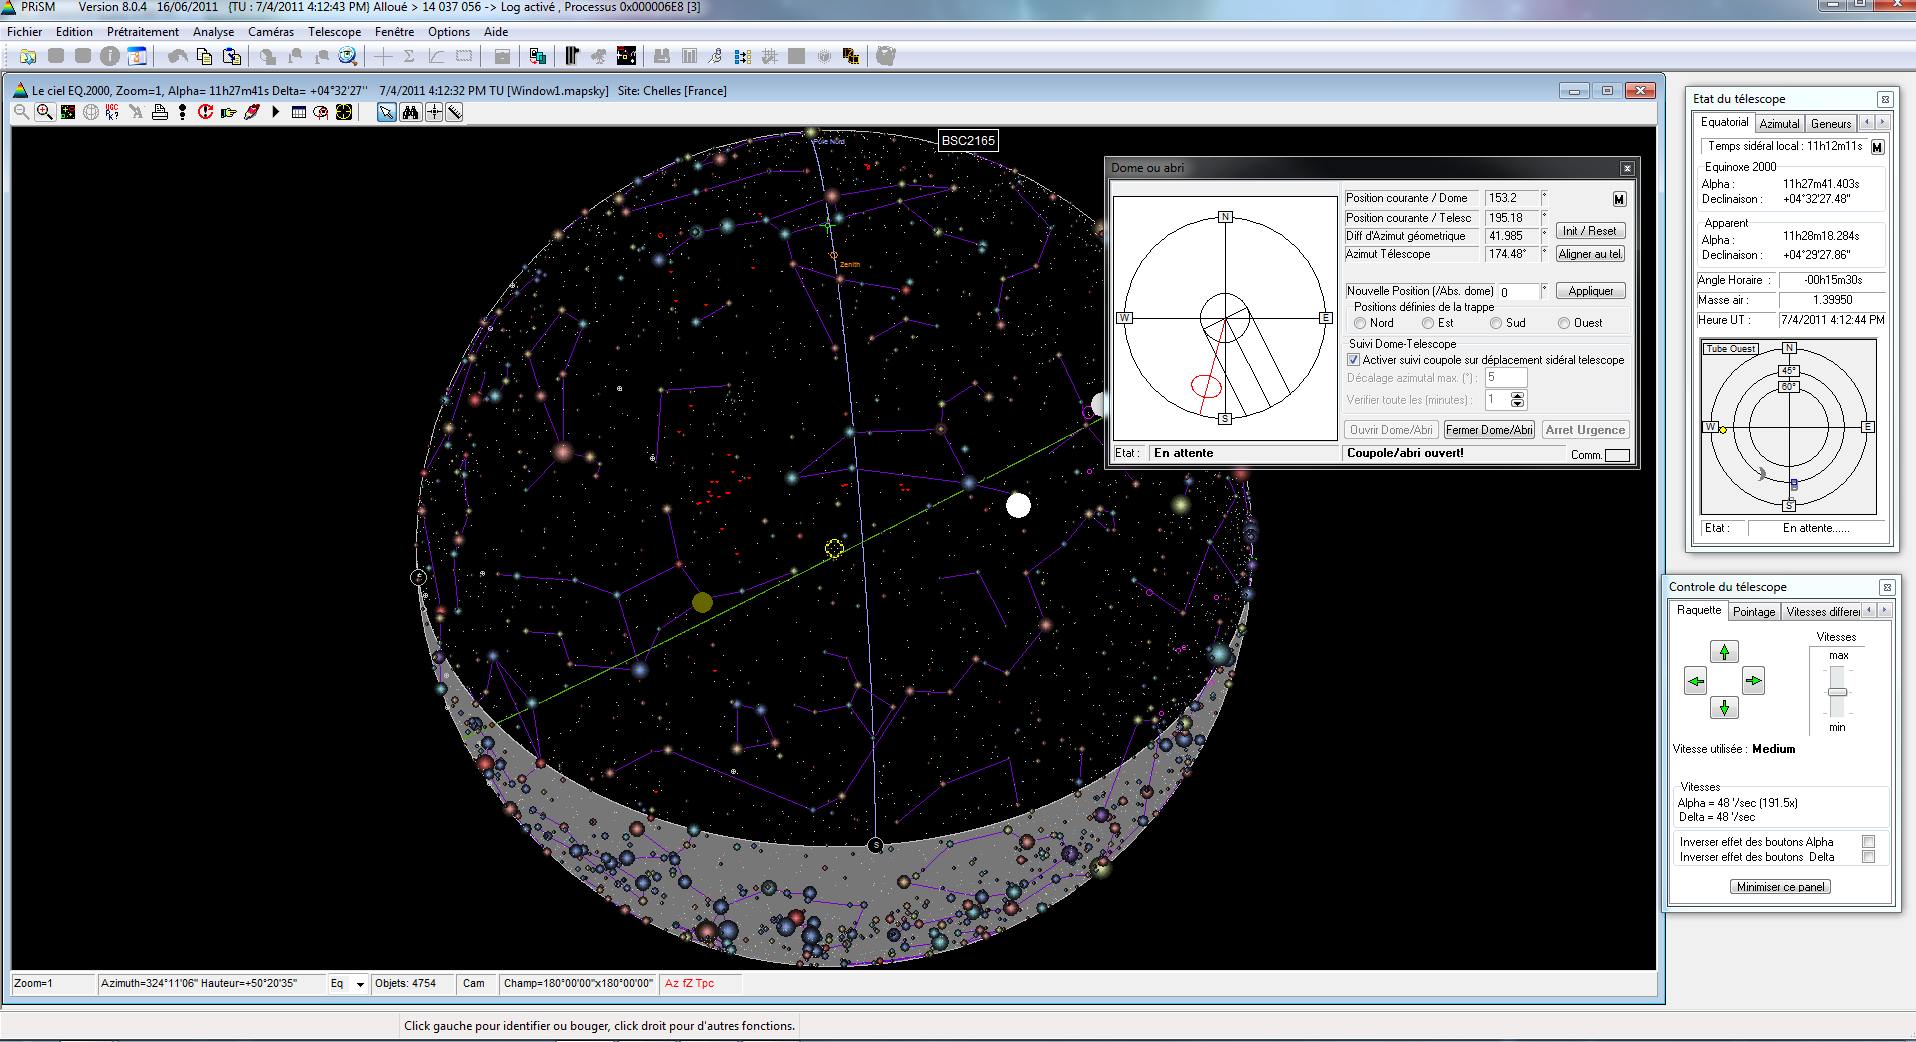The width and height of the screenshot is (1916, 1042).
Task: Select the crosshair centering tool
Action: pos(434,112)
